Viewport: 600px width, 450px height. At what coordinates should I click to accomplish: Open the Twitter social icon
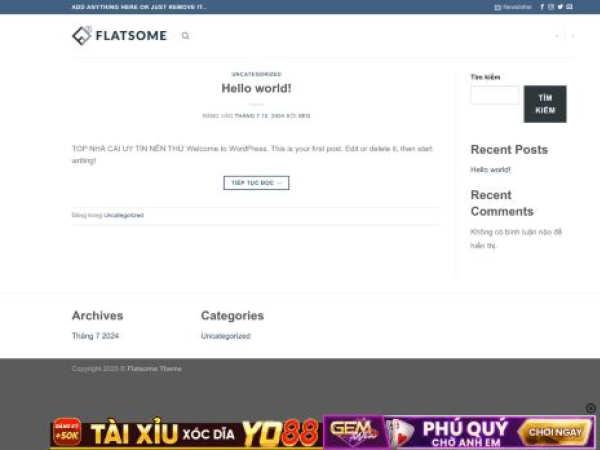point(560,7)
